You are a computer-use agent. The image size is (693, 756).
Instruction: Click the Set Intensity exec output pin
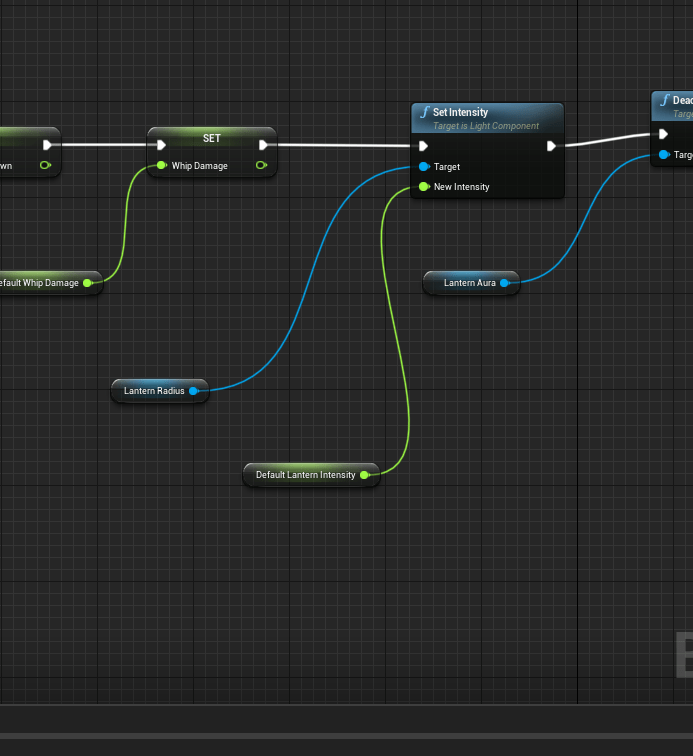tap(551, 146)
